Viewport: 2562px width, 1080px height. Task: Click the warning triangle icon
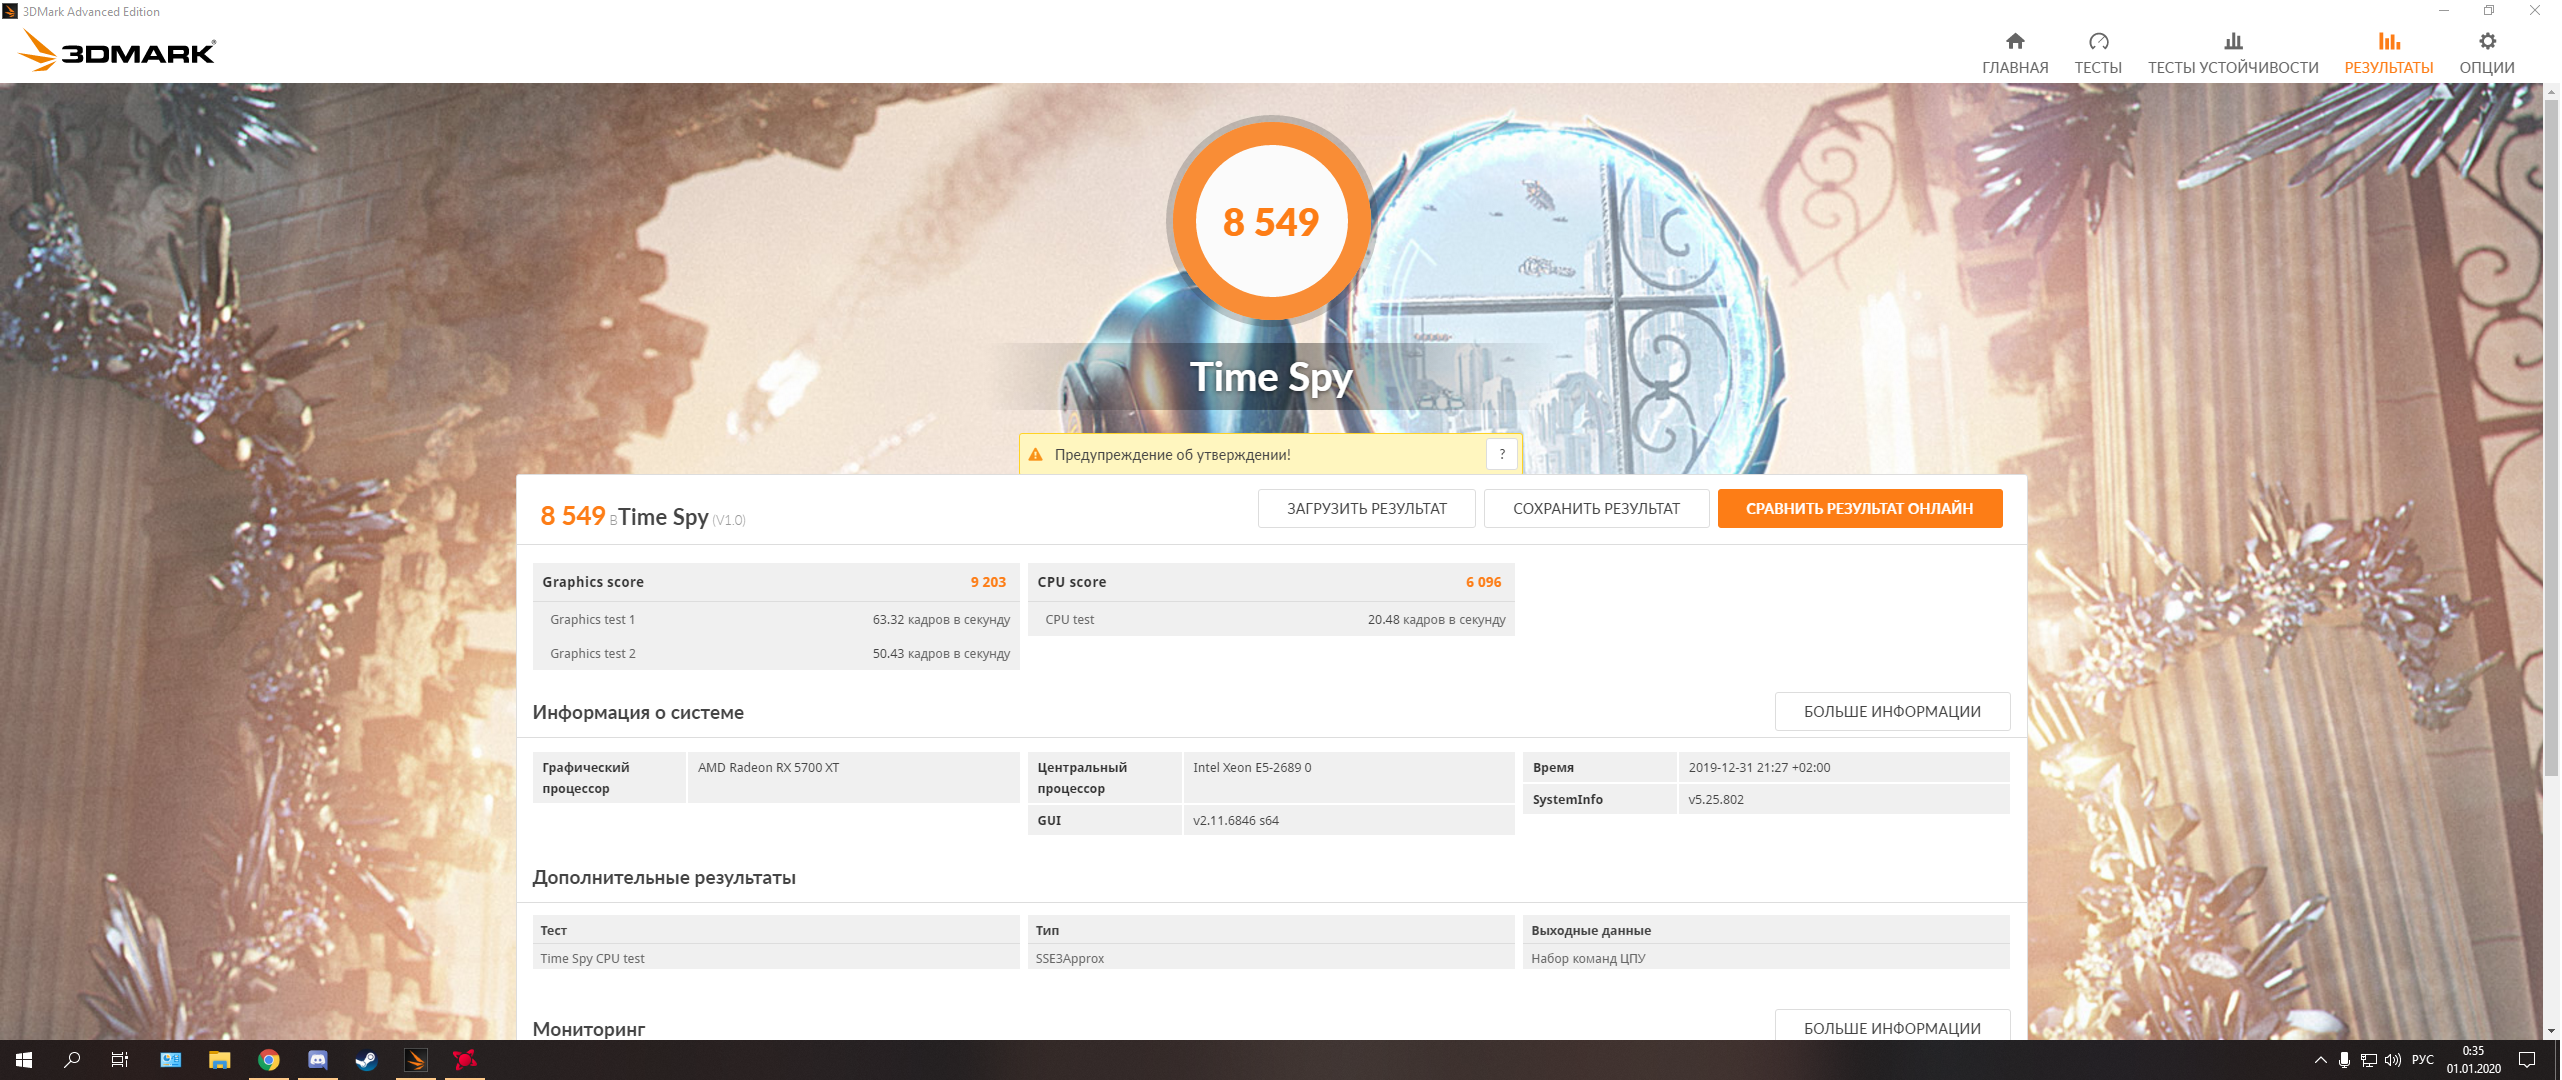coord(1036,455)
